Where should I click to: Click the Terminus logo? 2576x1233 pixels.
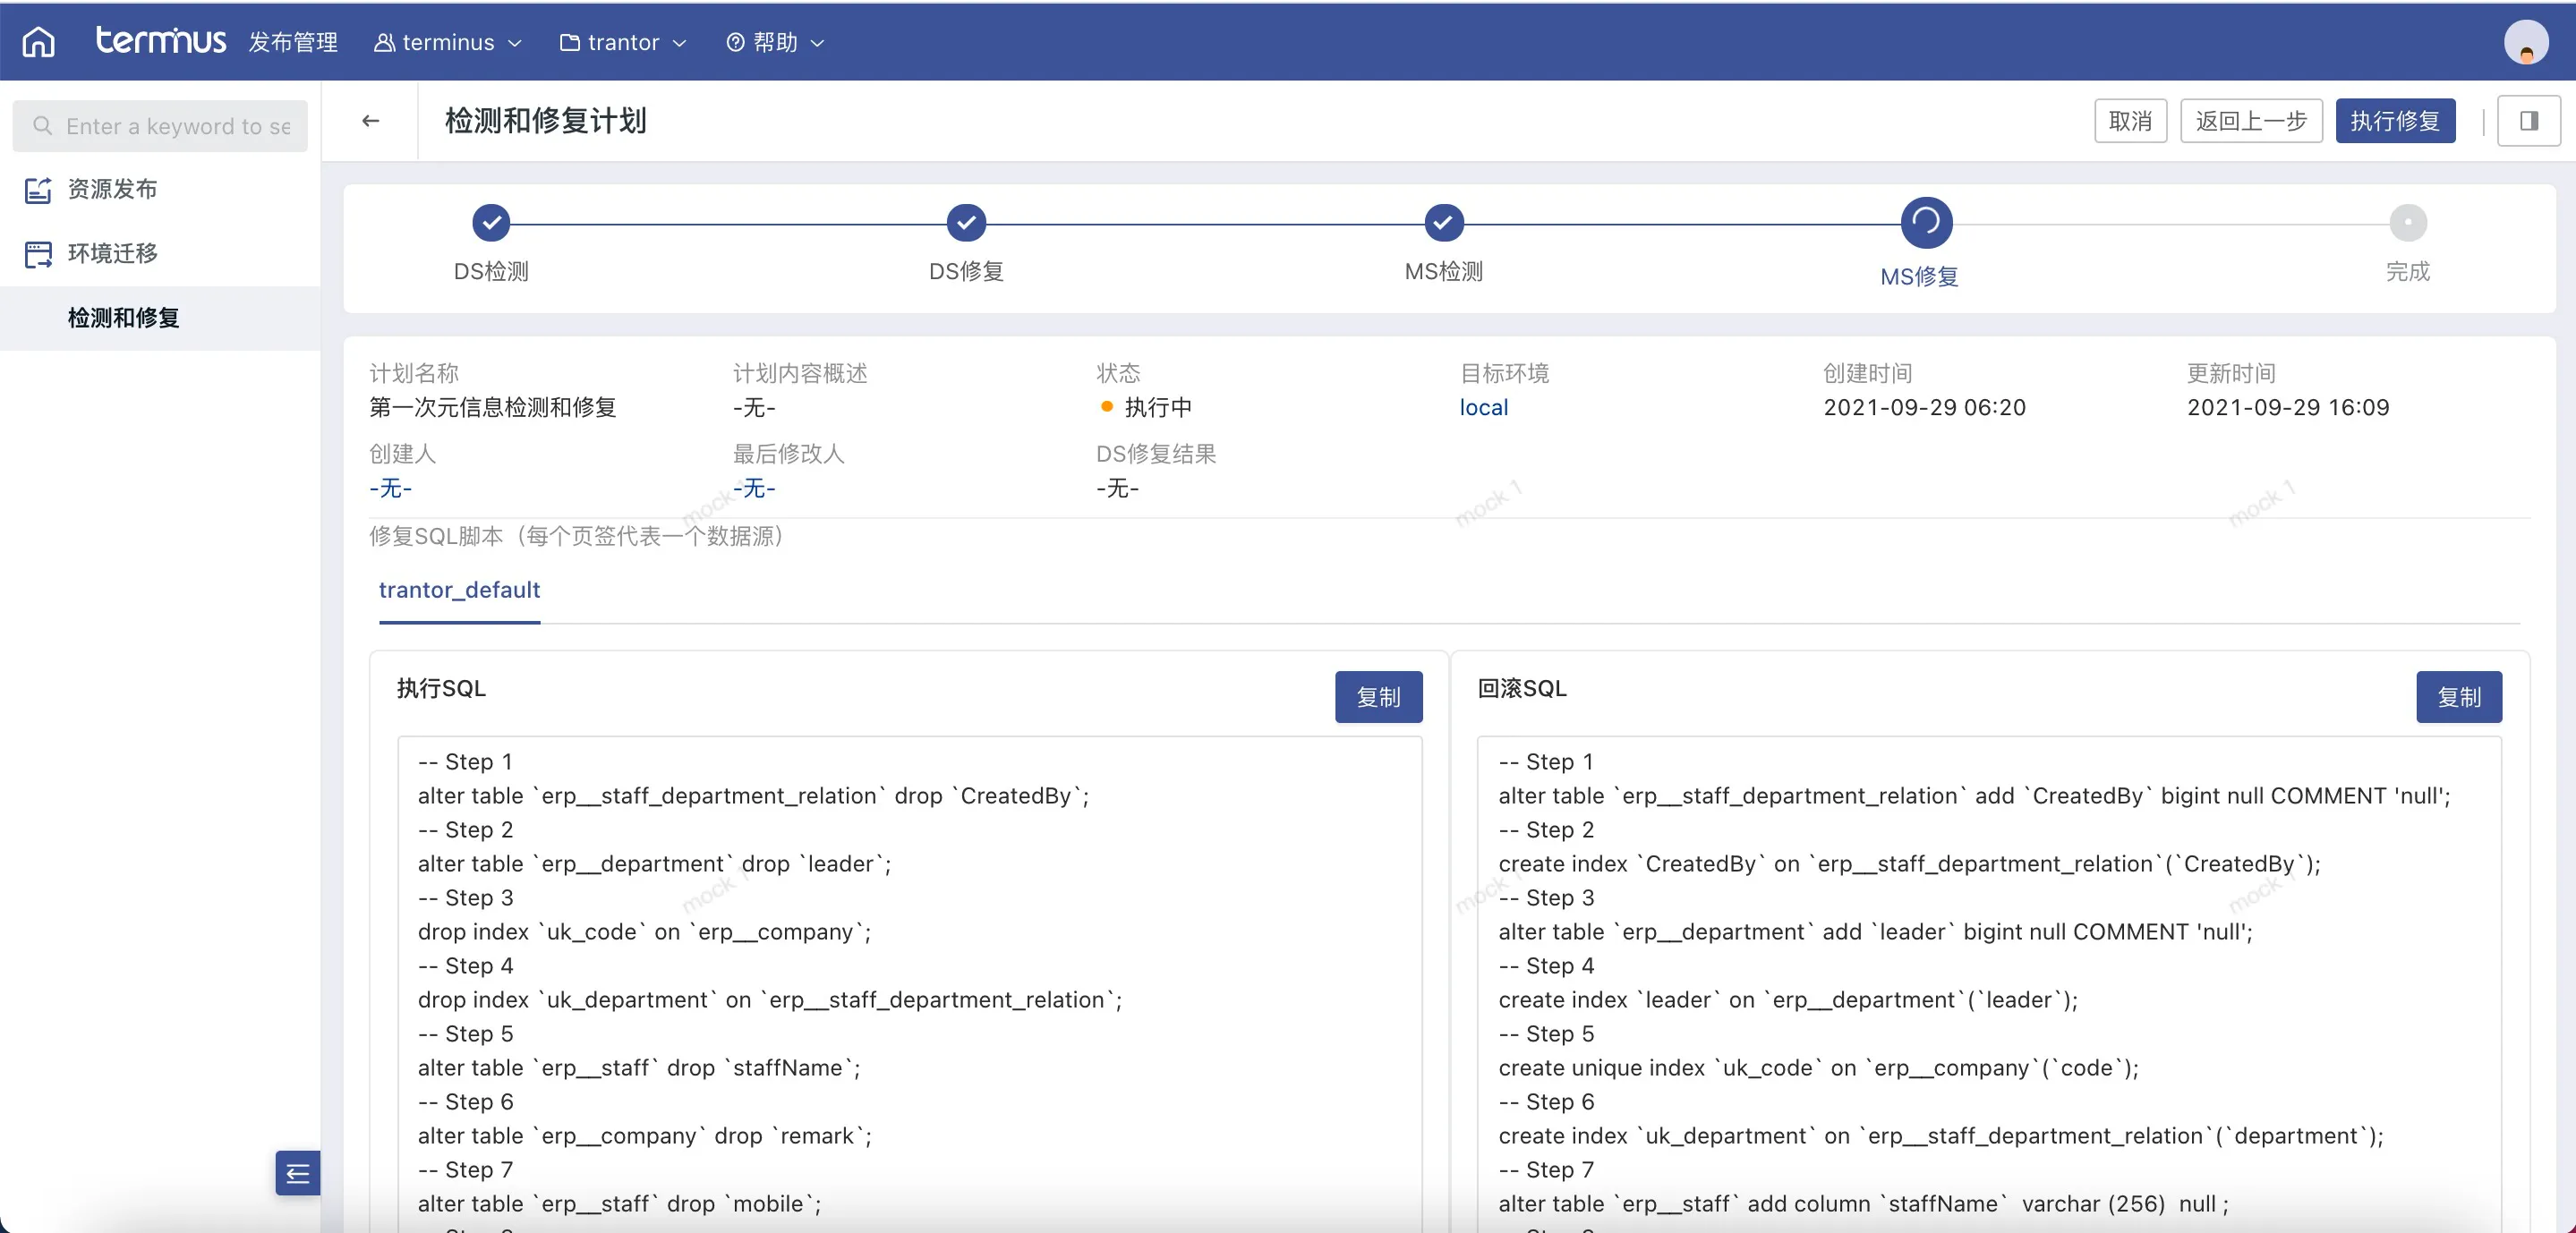pyautogui.click(x=161, y=40)
